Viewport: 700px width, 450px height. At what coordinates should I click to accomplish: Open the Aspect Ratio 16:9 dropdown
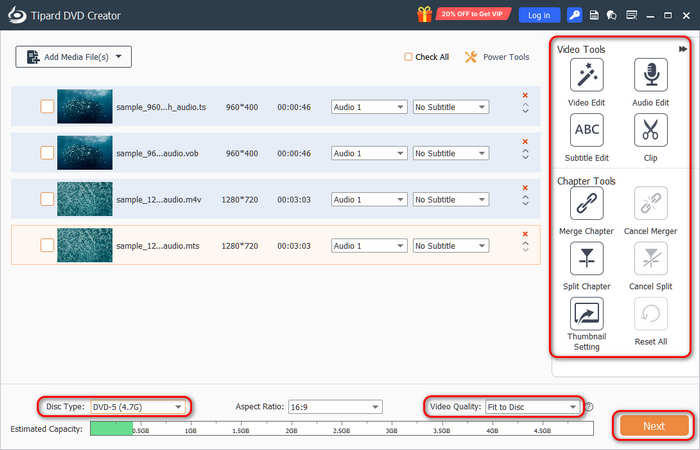[335, 407]
